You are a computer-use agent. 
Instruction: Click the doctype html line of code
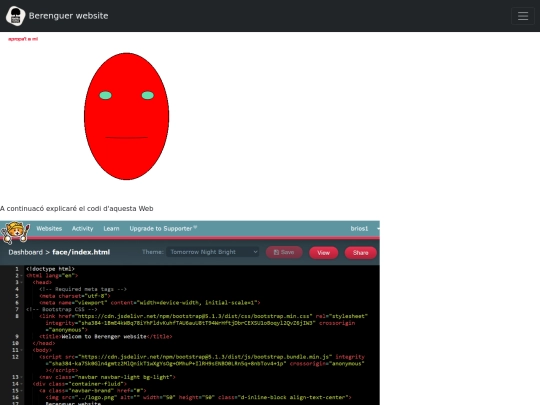coord(50,269)
